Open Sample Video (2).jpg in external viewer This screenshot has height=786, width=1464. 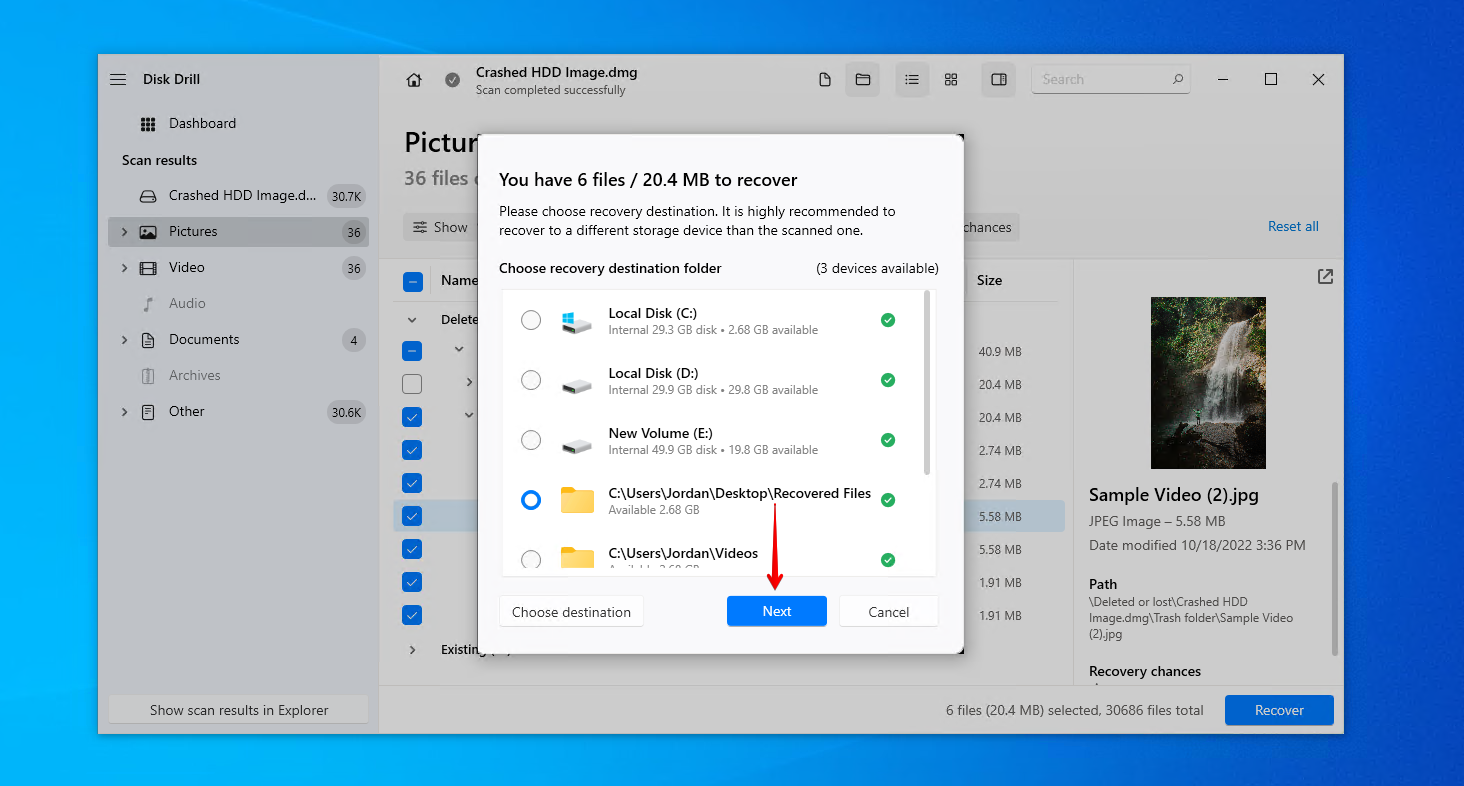pyautogui.click(x=1324, y=276)
